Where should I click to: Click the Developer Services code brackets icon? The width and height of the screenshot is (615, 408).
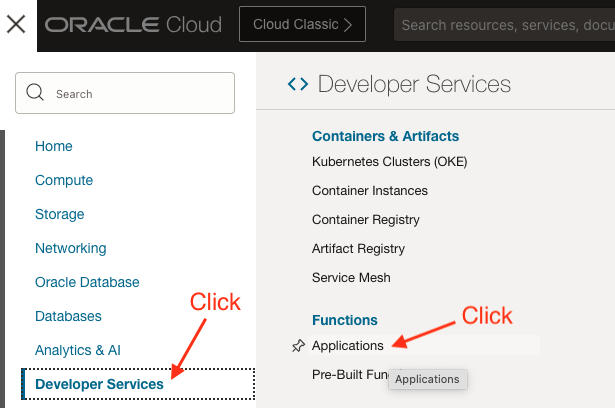[298, 84]
